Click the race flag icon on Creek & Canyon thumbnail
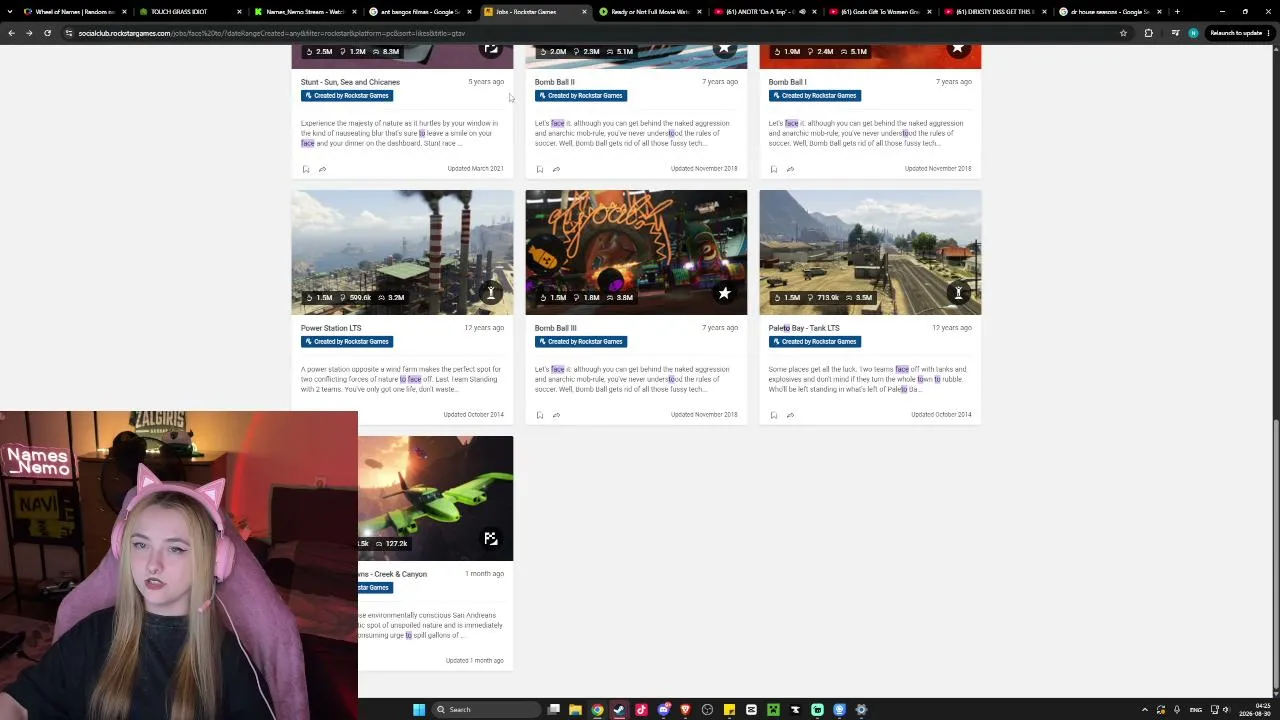The image size is (1280, 720). [490, 539]
